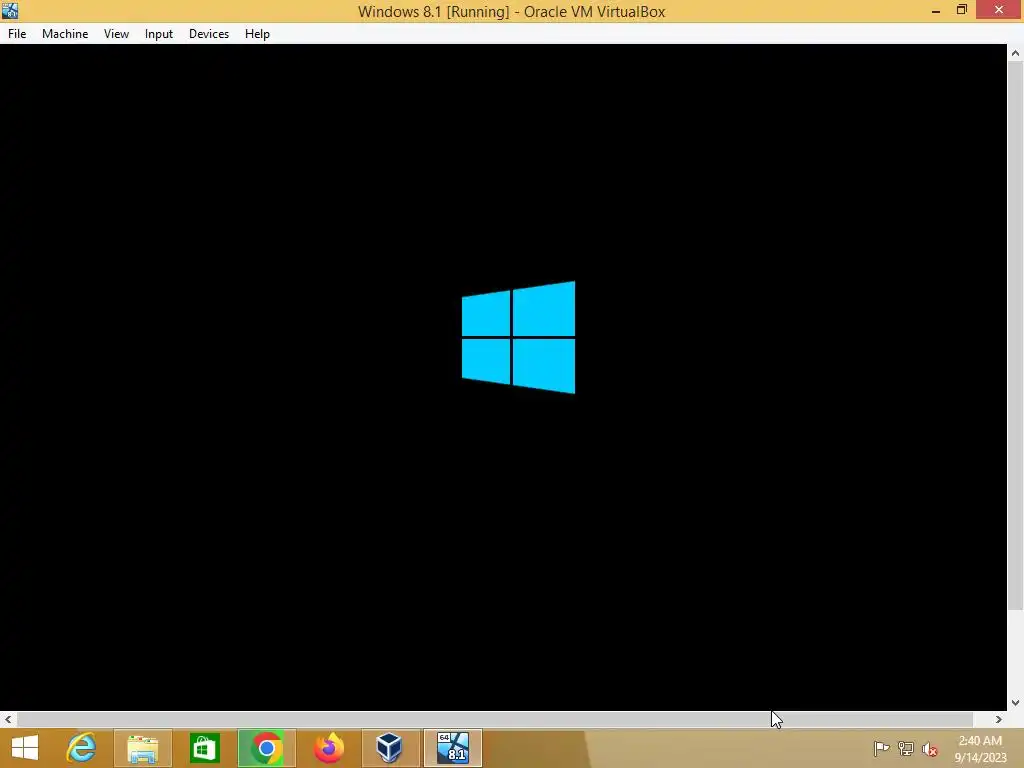
Task: Launch Firefox from the taskbar
Action: coord(329,748)
